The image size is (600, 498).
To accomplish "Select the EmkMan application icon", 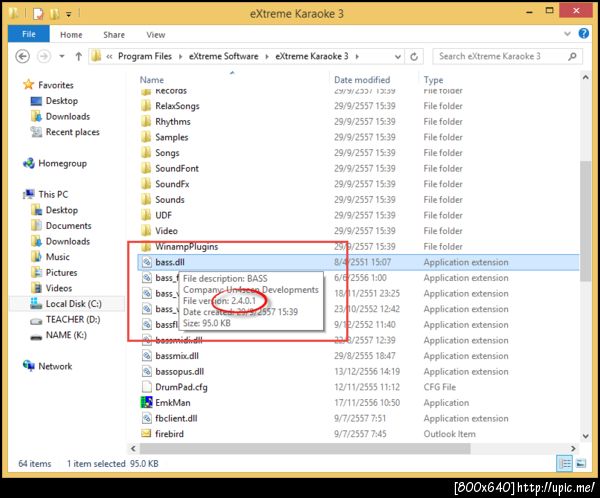I will pyautogui.click(x=147, y=402).
